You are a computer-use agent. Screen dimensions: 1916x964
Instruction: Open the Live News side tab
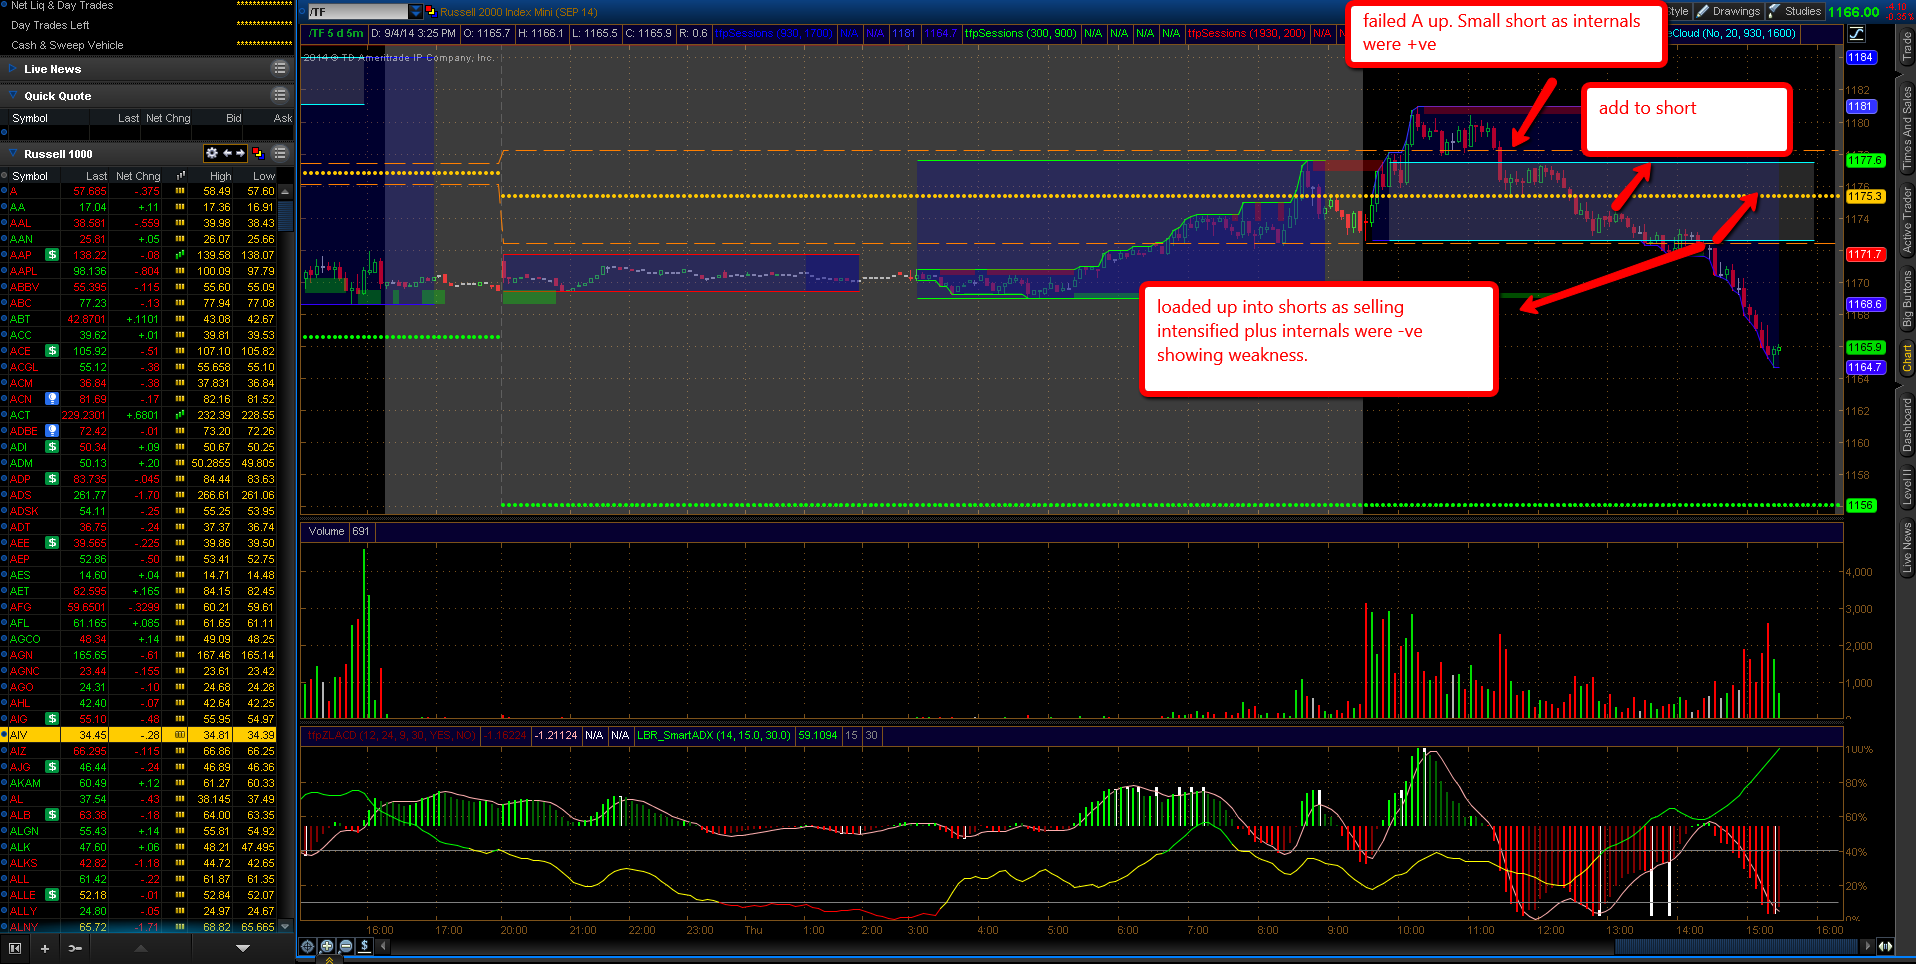(x=1907, y=547)
